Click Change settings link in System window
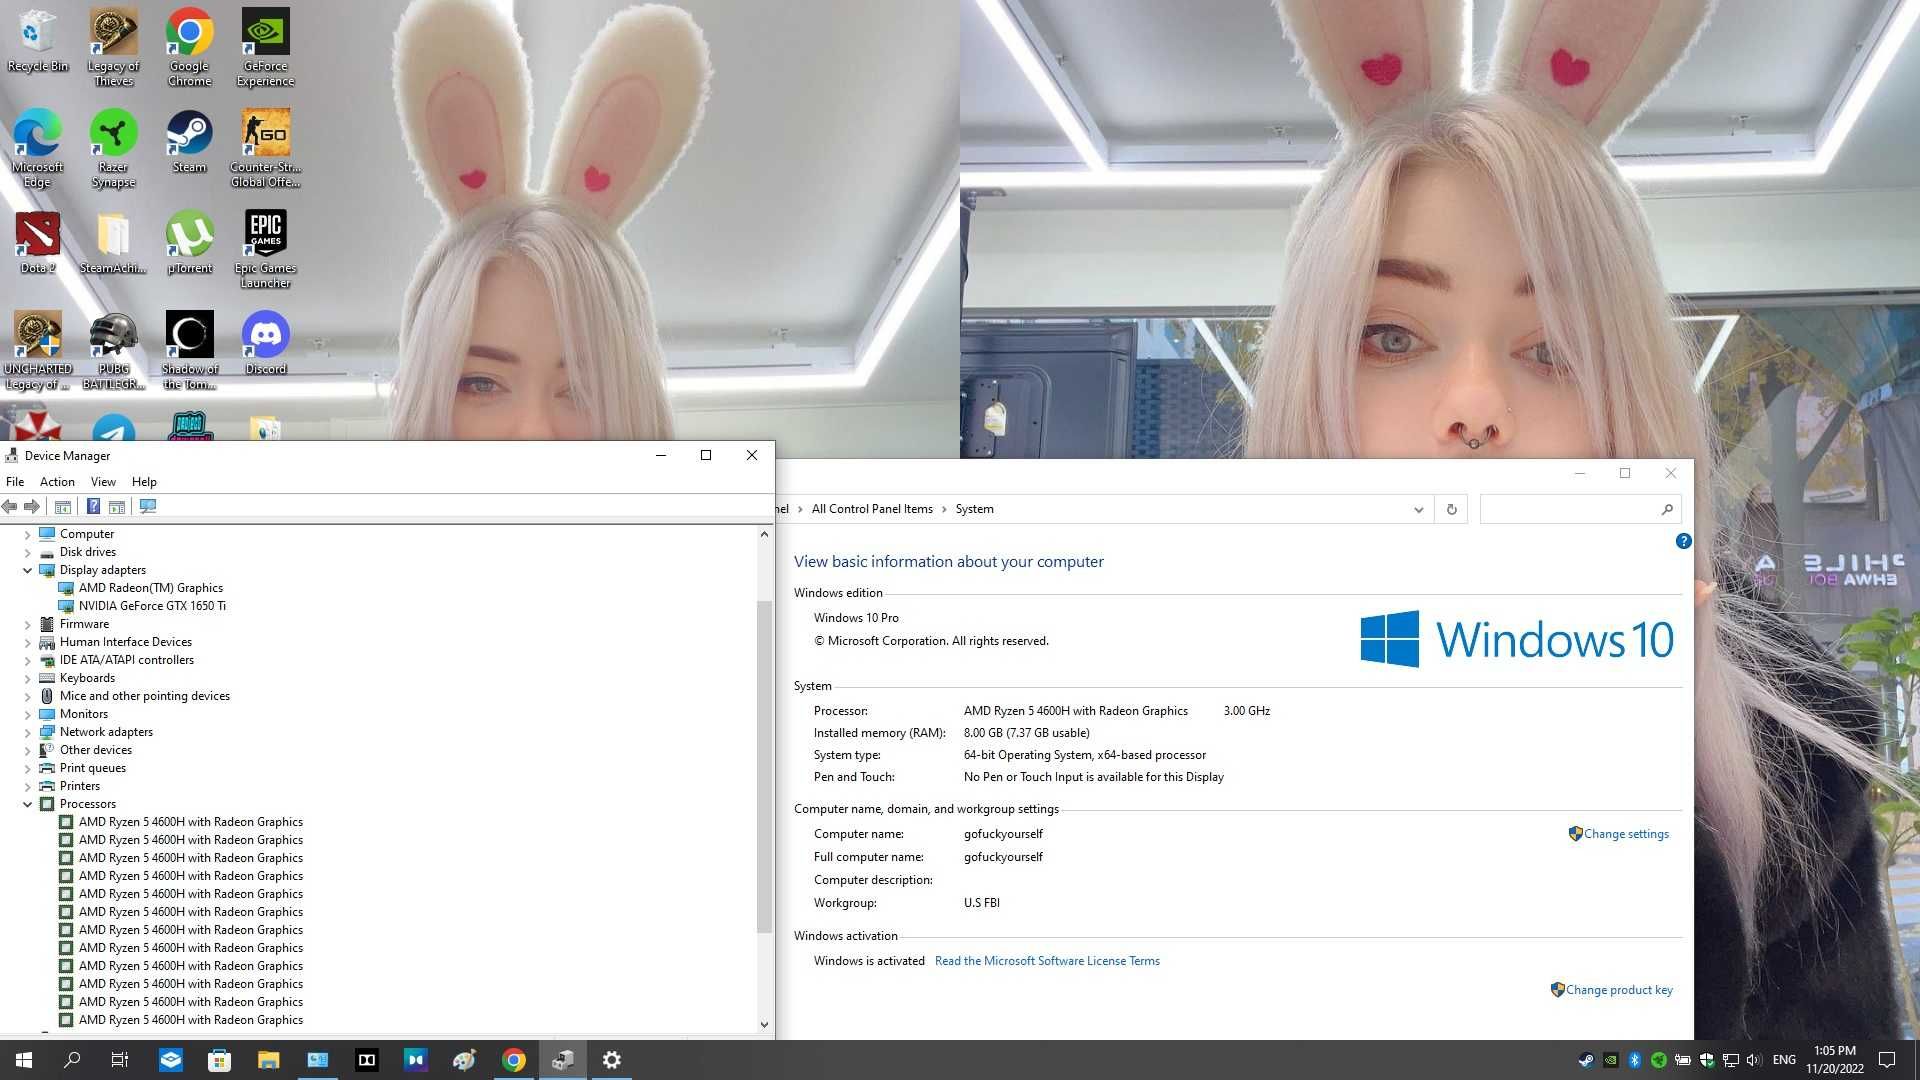1920x1080 pixels. pyautogui.click(x=1626, y=834)
